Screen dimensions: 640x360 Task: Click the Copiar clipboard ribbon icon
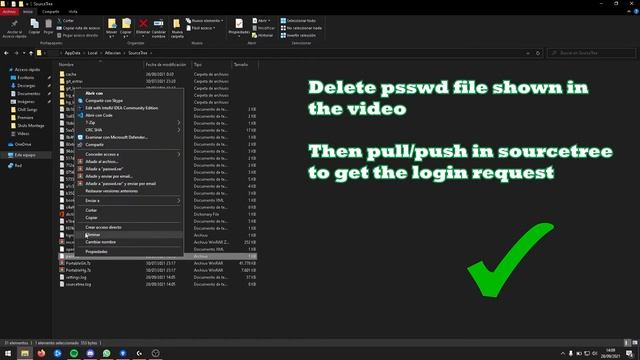point(34,24)
